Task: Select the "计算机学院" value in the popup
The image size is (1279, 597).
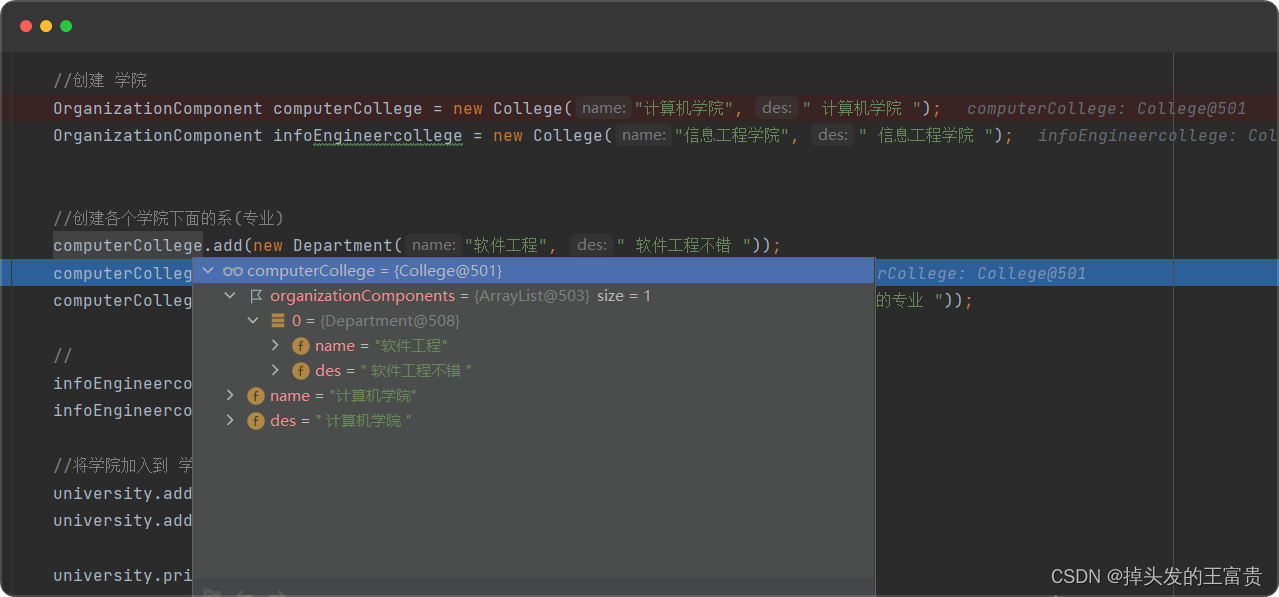Action: [373, 396]
